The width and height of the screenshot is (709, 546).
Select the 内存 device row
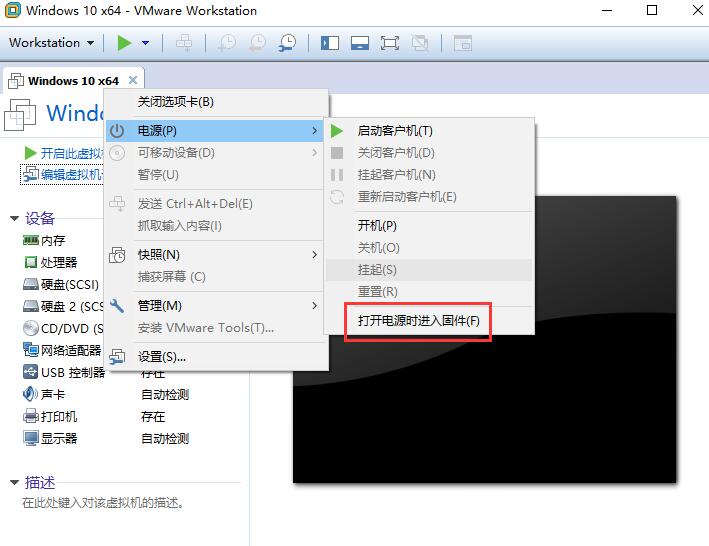coord(44,240)
